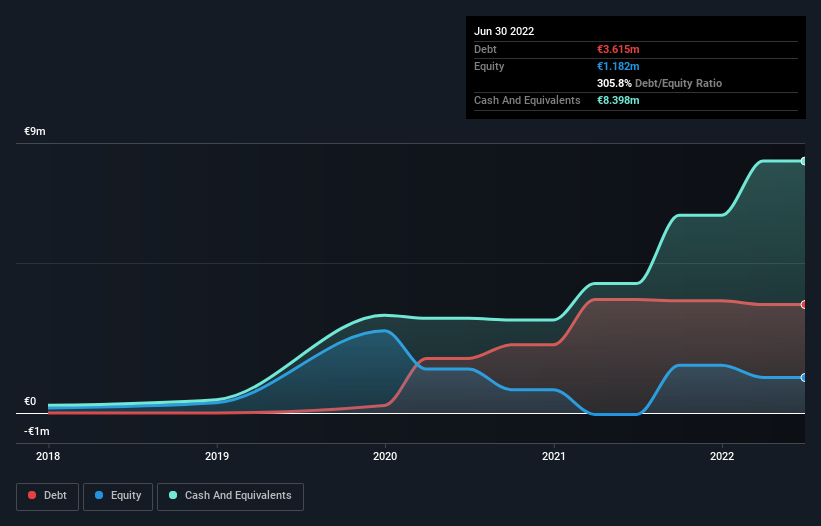Click the blue Equity legend dot
Screen dimensions: 821x526
pos(99,495)
